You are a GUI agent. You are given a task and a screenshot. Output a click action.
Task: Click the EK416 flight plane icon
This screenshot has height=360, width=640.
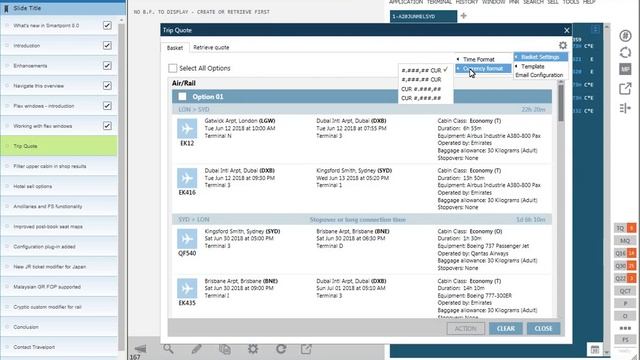187,178
